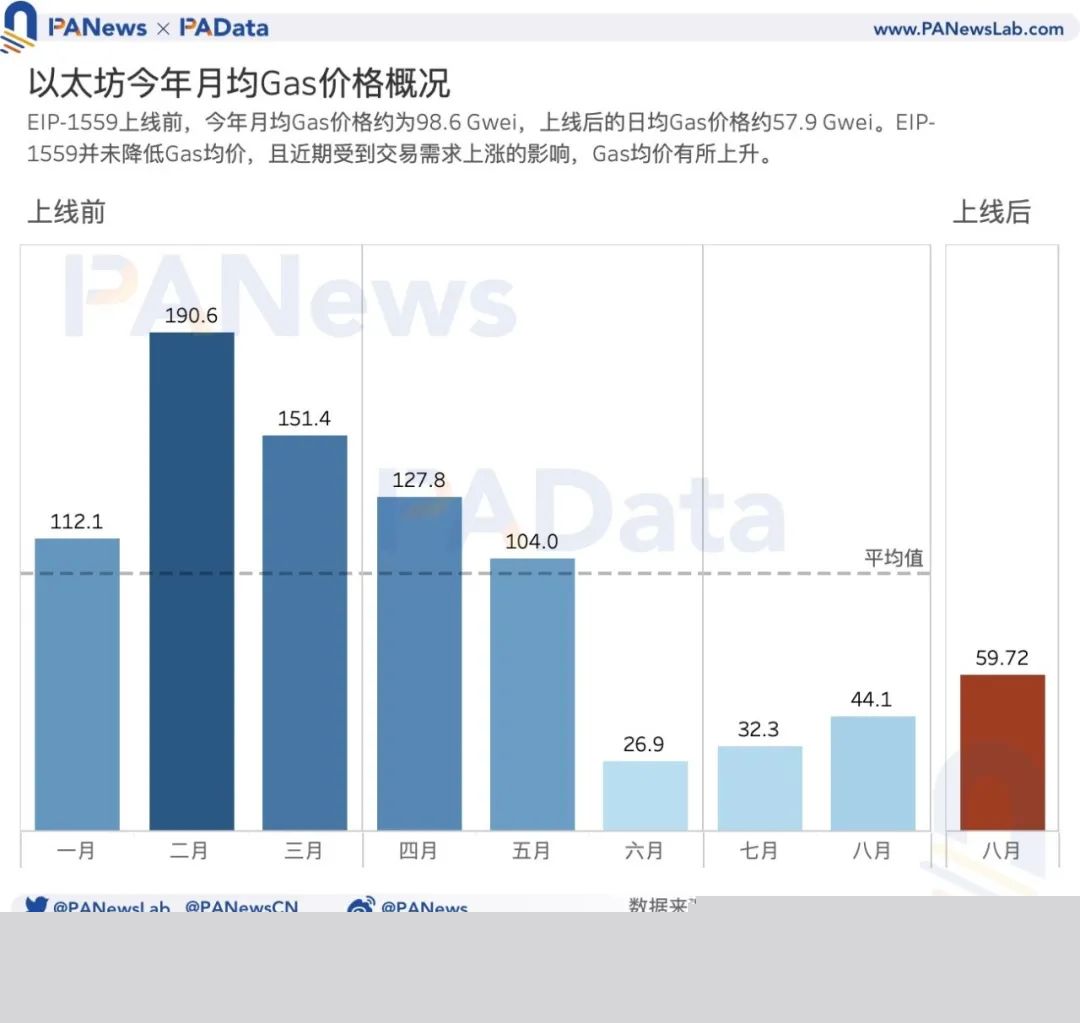Click the '八月' label under the blue bar
1080x1023 pixels.
click(x=872, y=851)
